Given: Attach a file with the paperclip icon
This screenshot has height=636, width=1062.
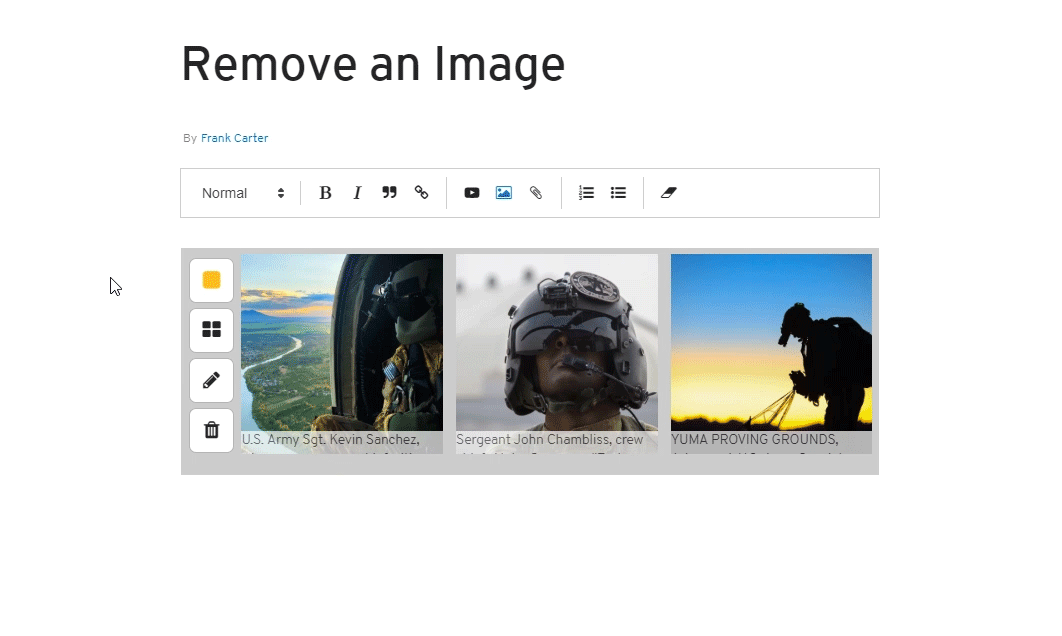Looking at the screenshot, I should coord(536,193).
